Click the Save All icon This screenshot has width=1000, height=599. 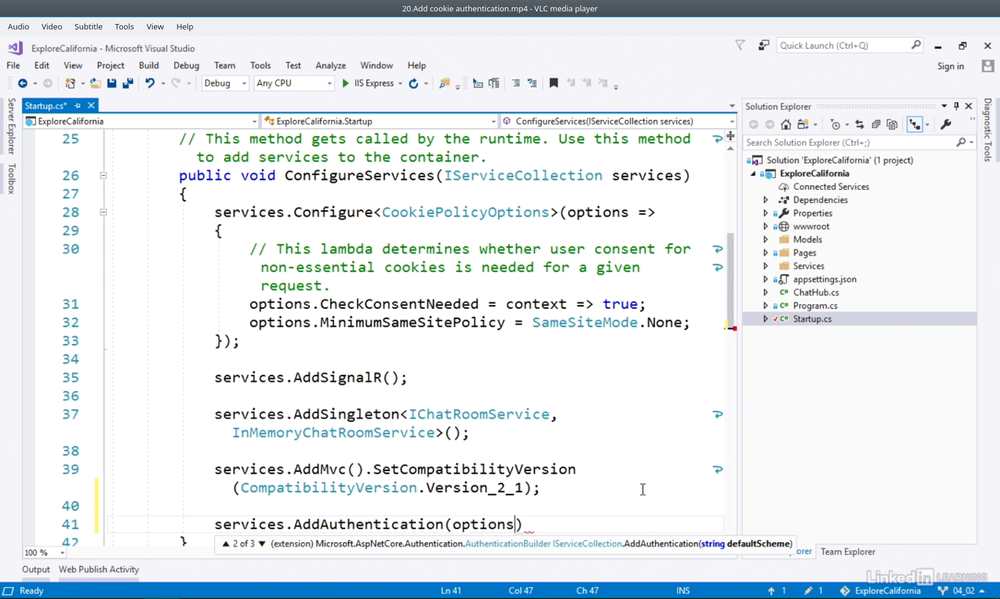[x=128, y=84]
